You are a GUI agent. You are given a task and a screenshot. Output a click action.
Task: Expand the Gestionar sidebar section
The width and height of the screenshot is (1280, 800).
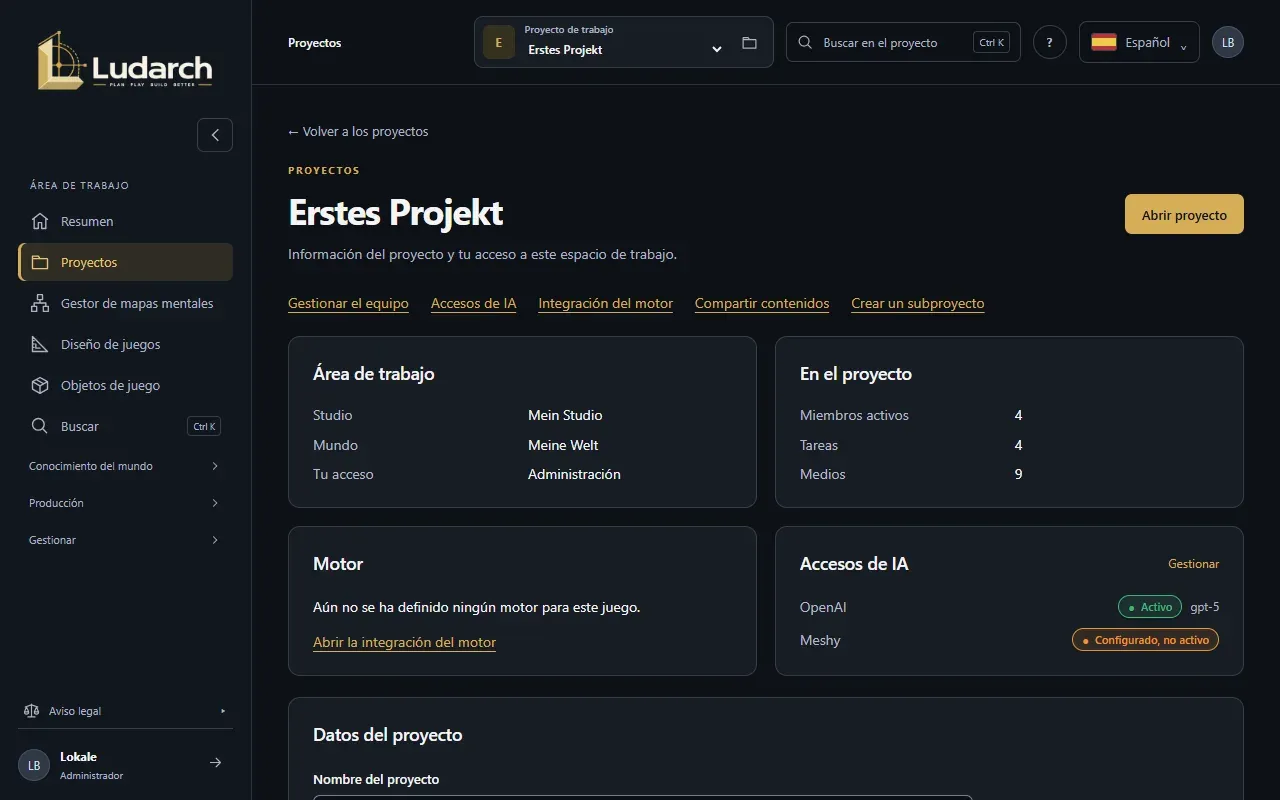coord(125,540)
